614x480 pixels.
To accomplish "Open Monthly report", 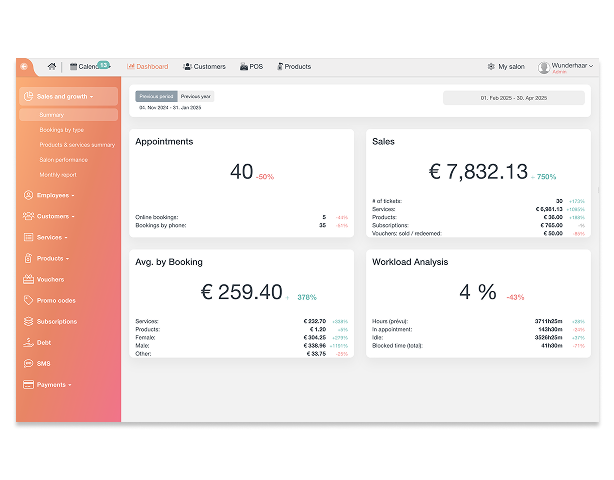I will [x=58, y=175].
